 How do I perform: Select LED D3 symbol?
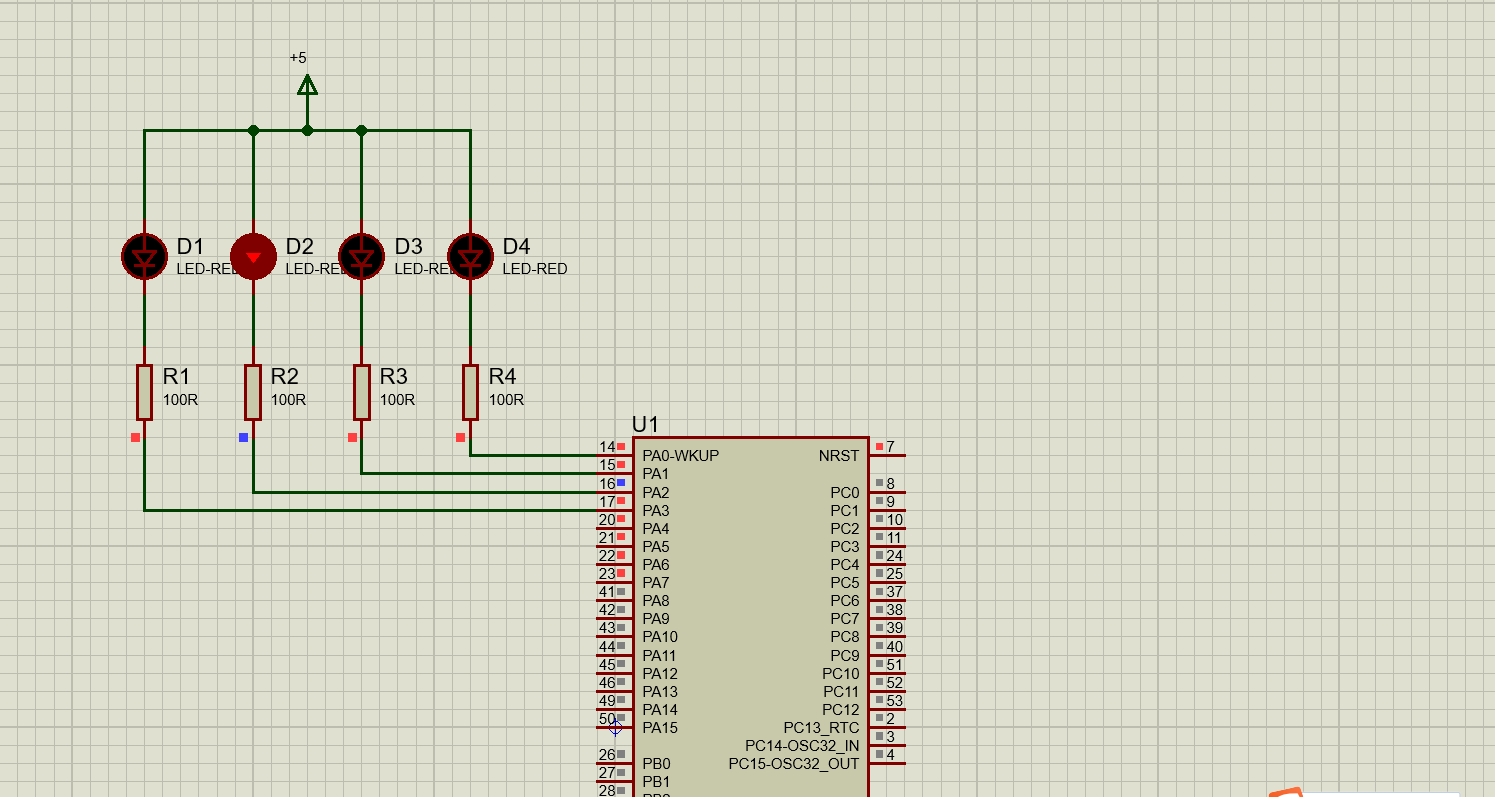pos(361,257)
